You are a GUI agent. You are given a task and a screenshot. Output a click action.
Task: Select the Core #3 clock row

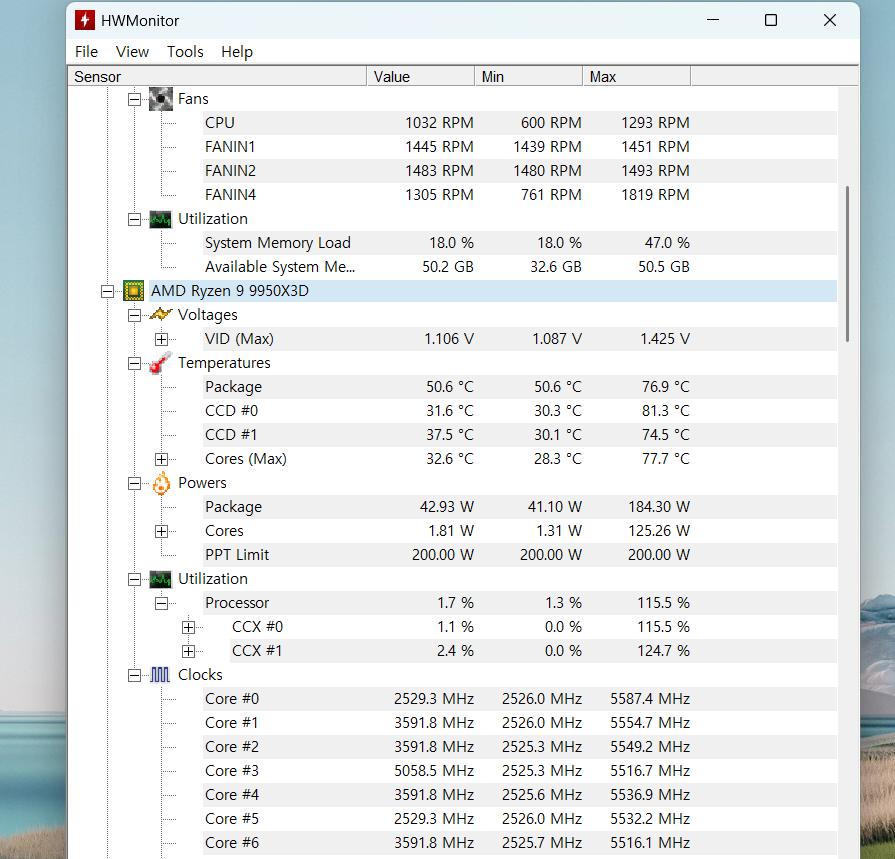520,771
